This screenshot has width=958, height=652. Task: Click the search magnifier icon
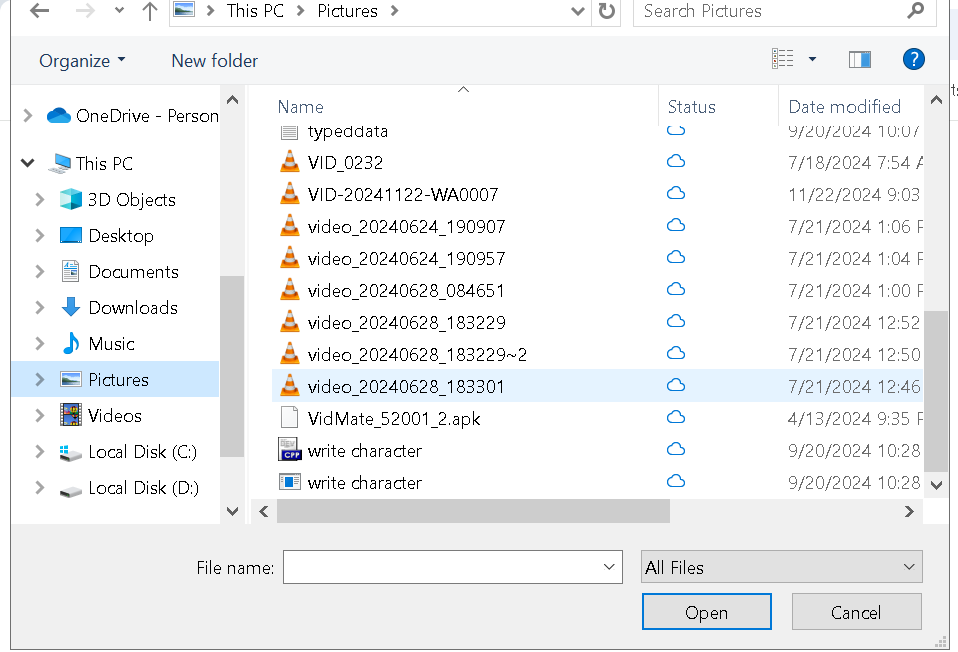915,12
